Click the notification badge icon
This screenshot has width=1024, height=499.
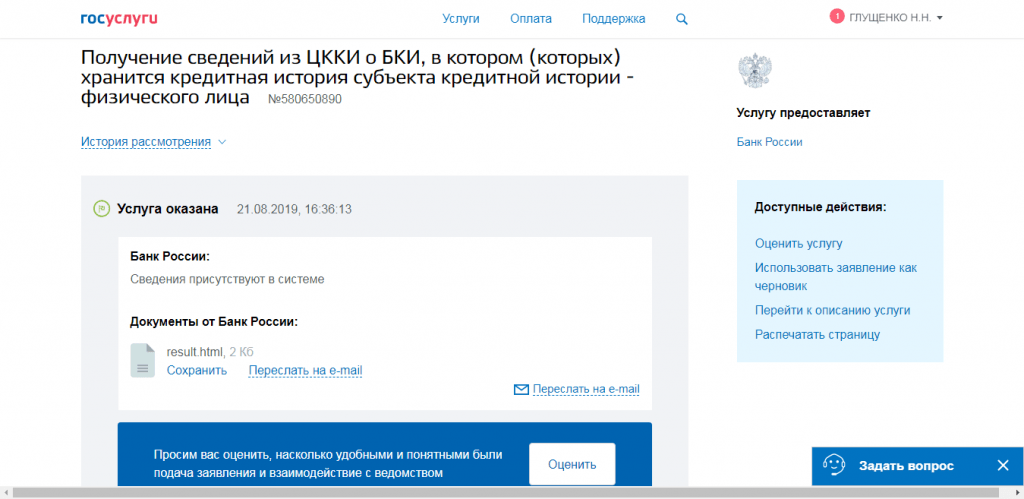pyautogui.click(x=836, y=16)
